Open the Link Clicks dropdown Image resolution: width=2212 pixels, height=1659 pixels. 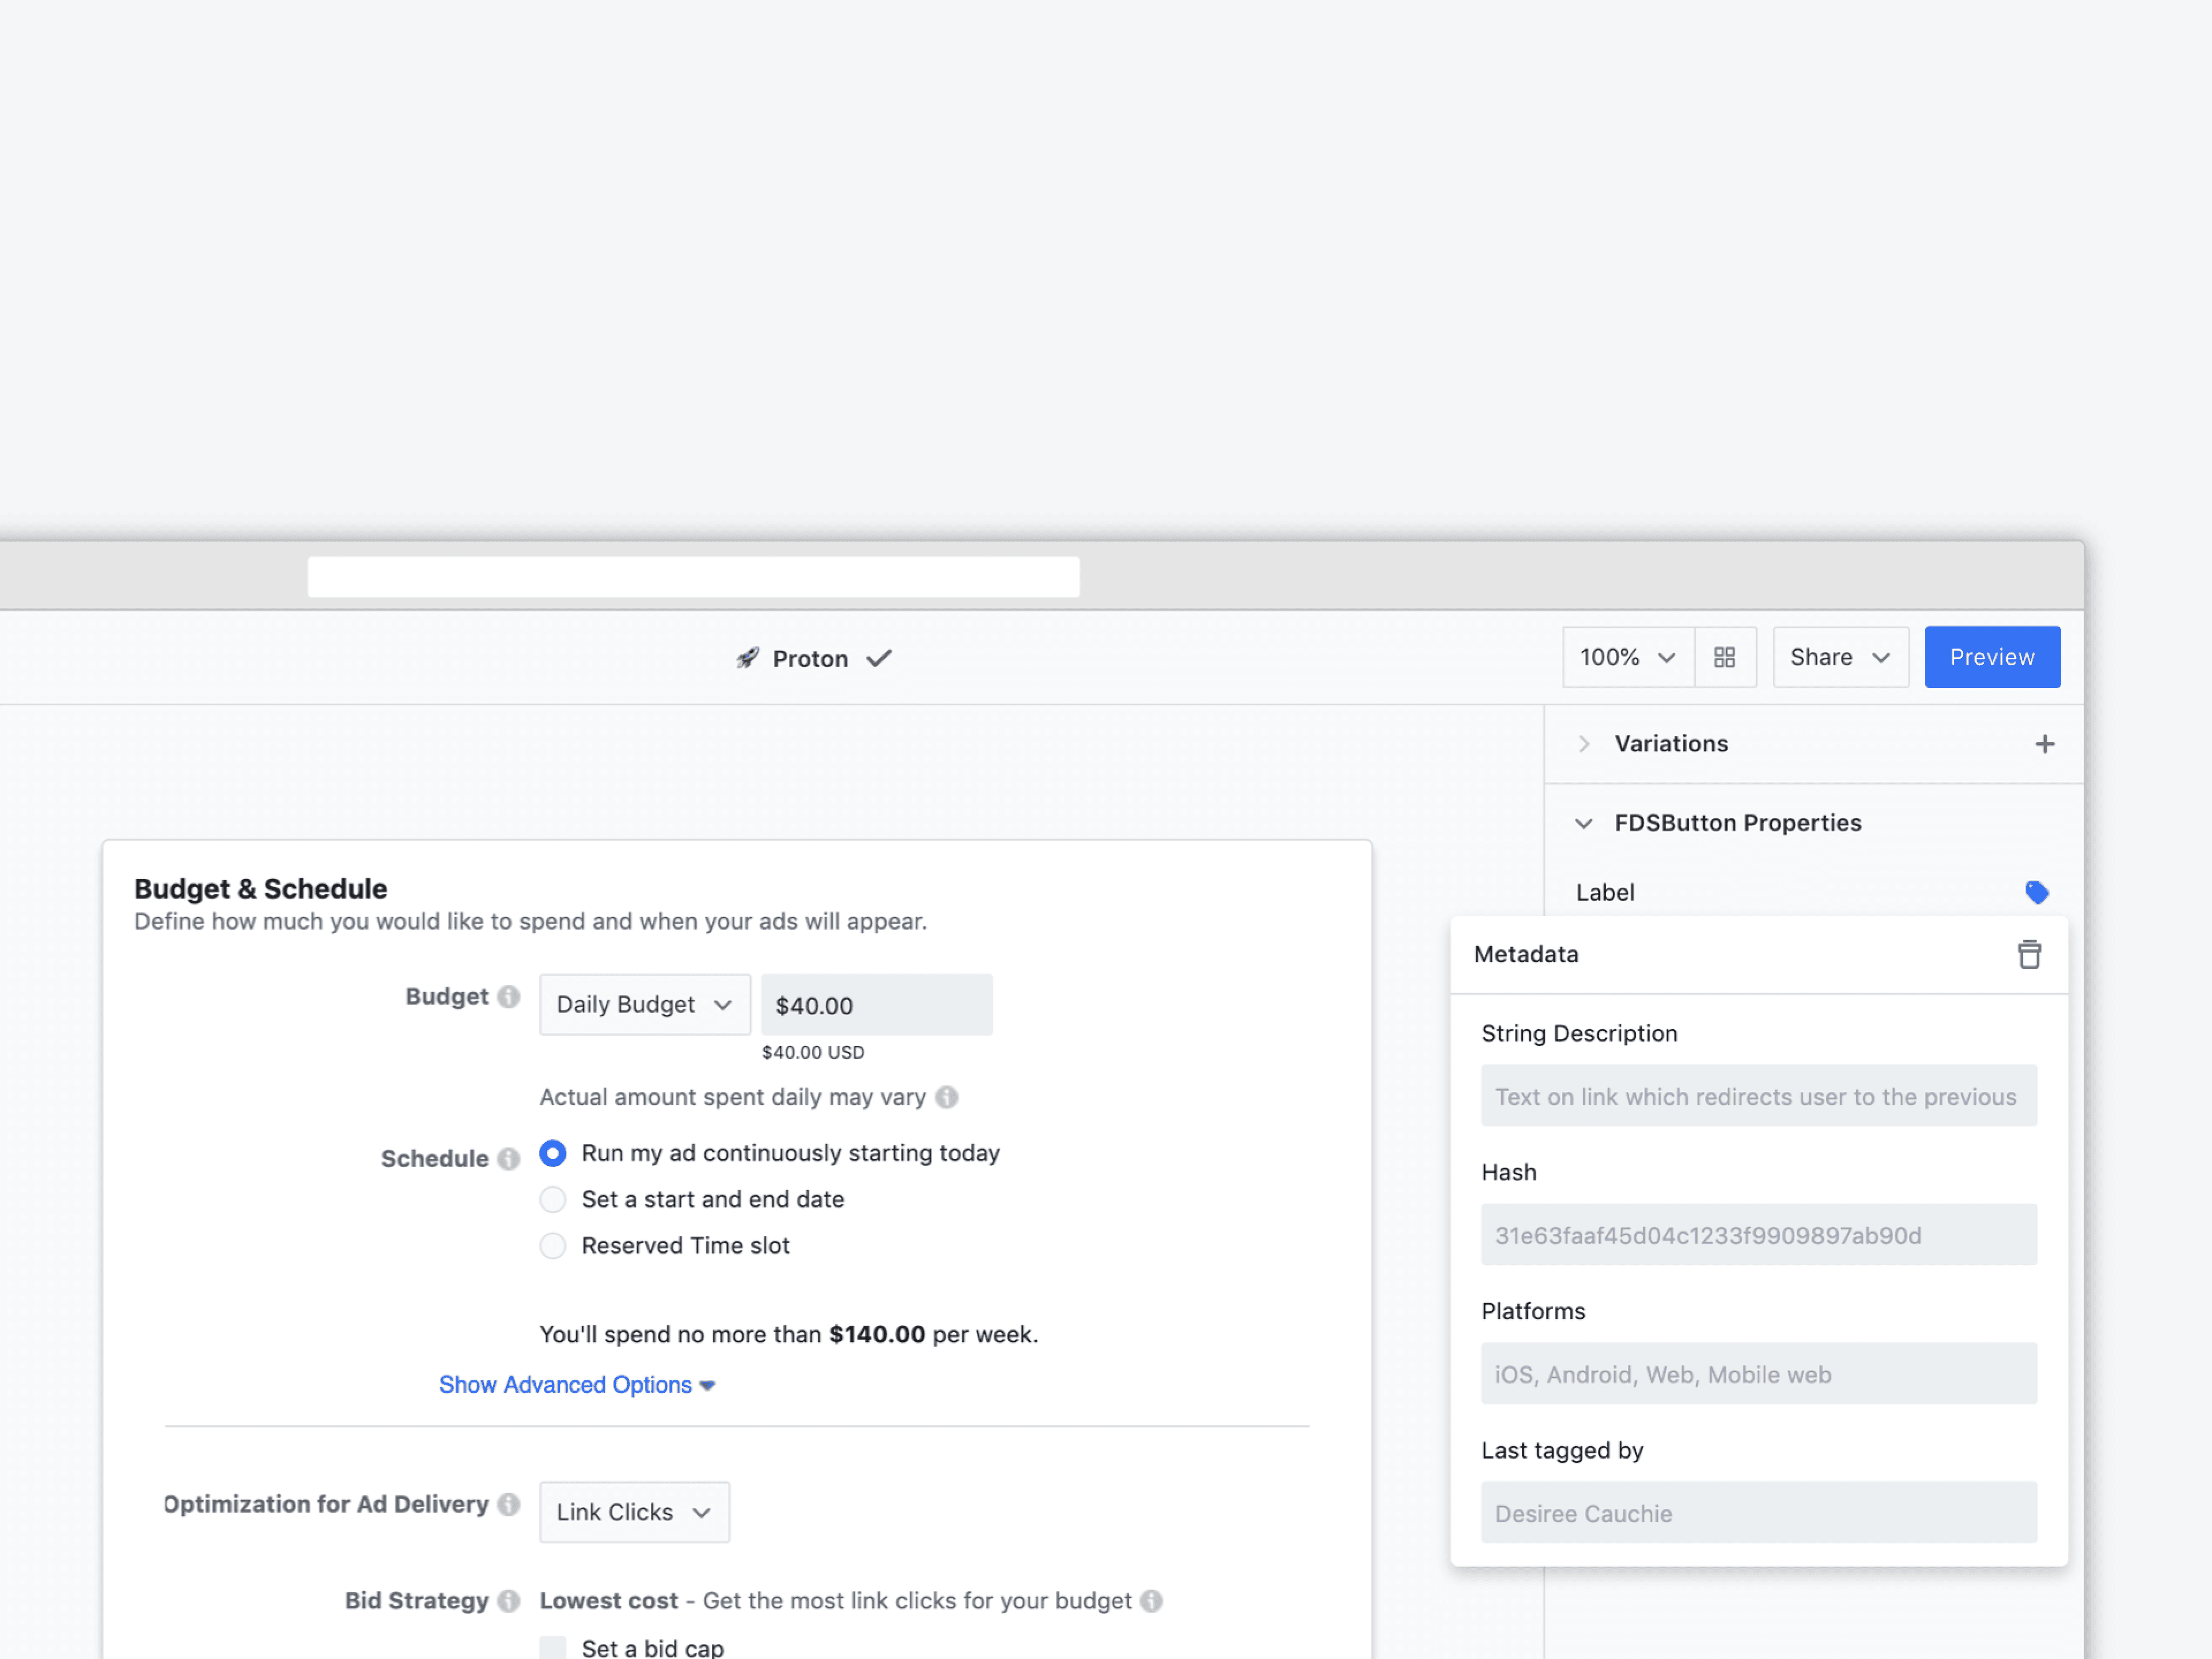635,1512
